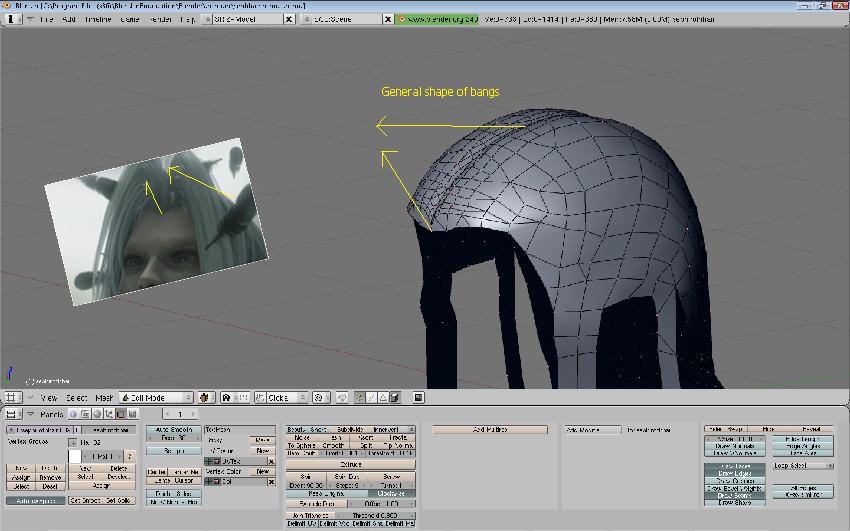
Task: Open the Add menu in top bar
Action: click(x=69, y=19)
